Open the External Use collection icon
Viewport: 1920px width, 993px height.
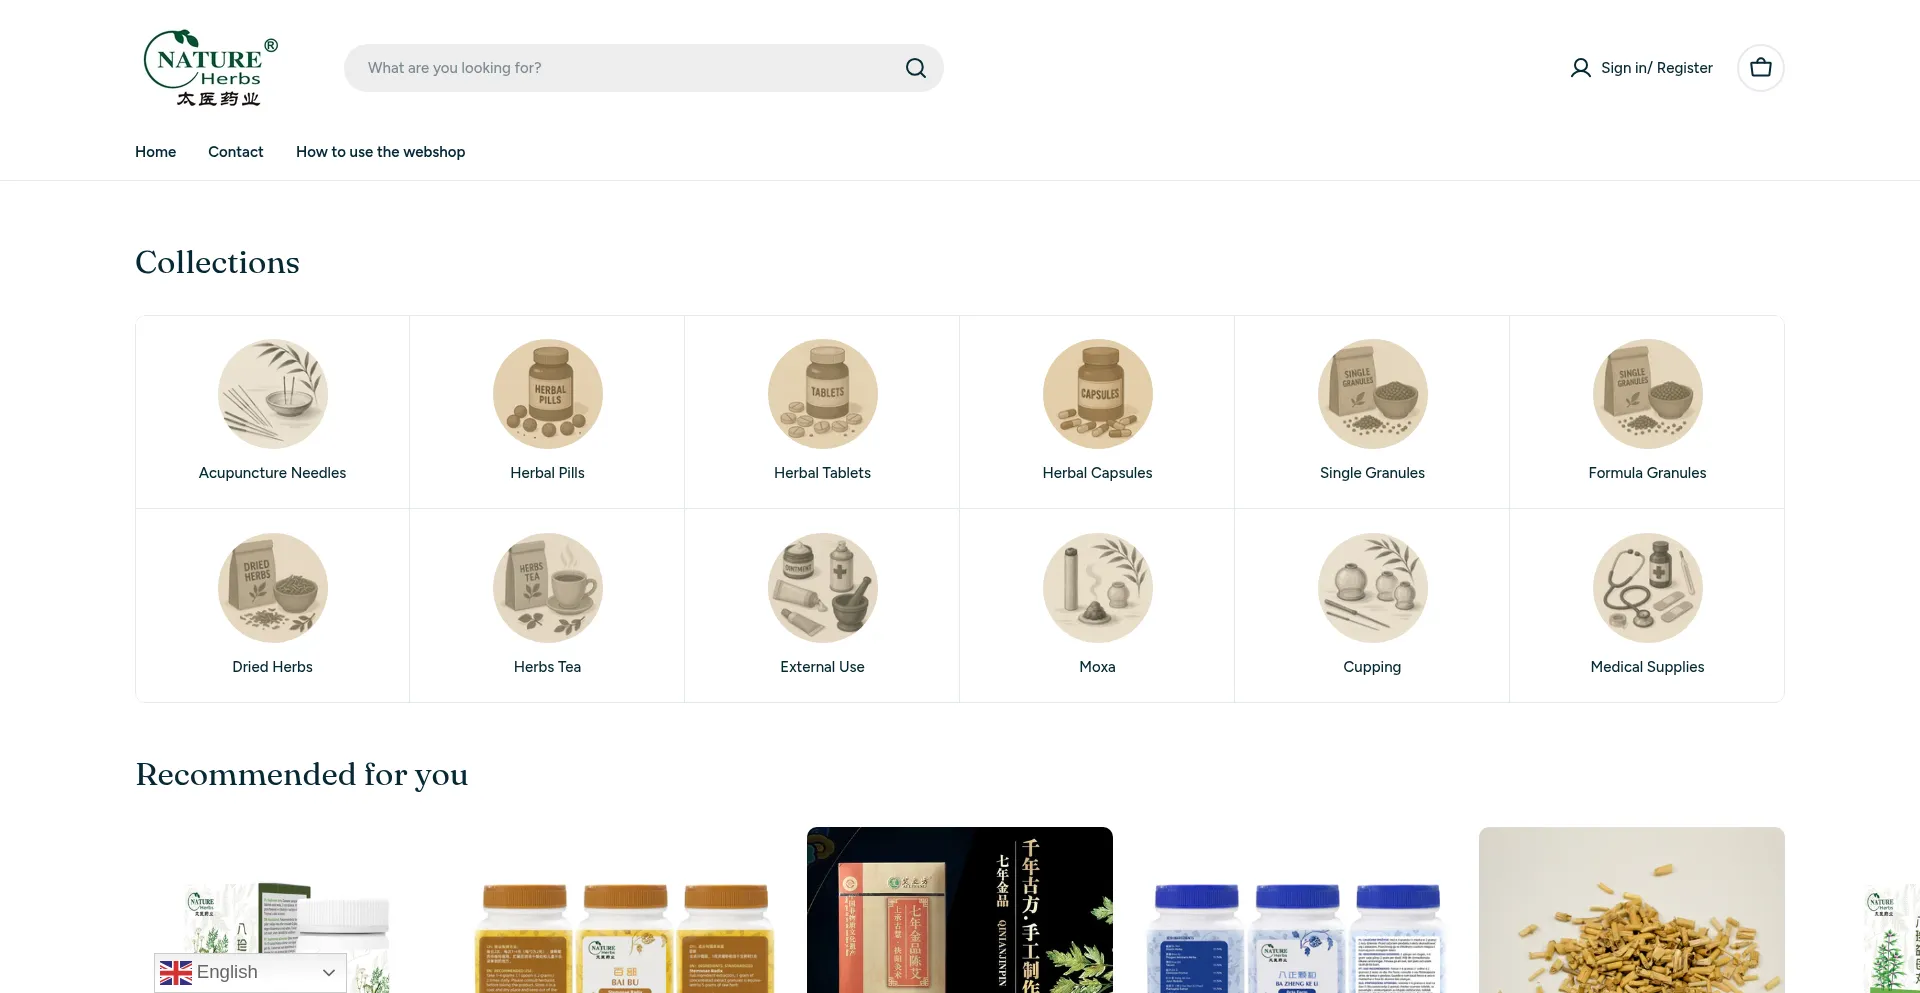point(822,588)
